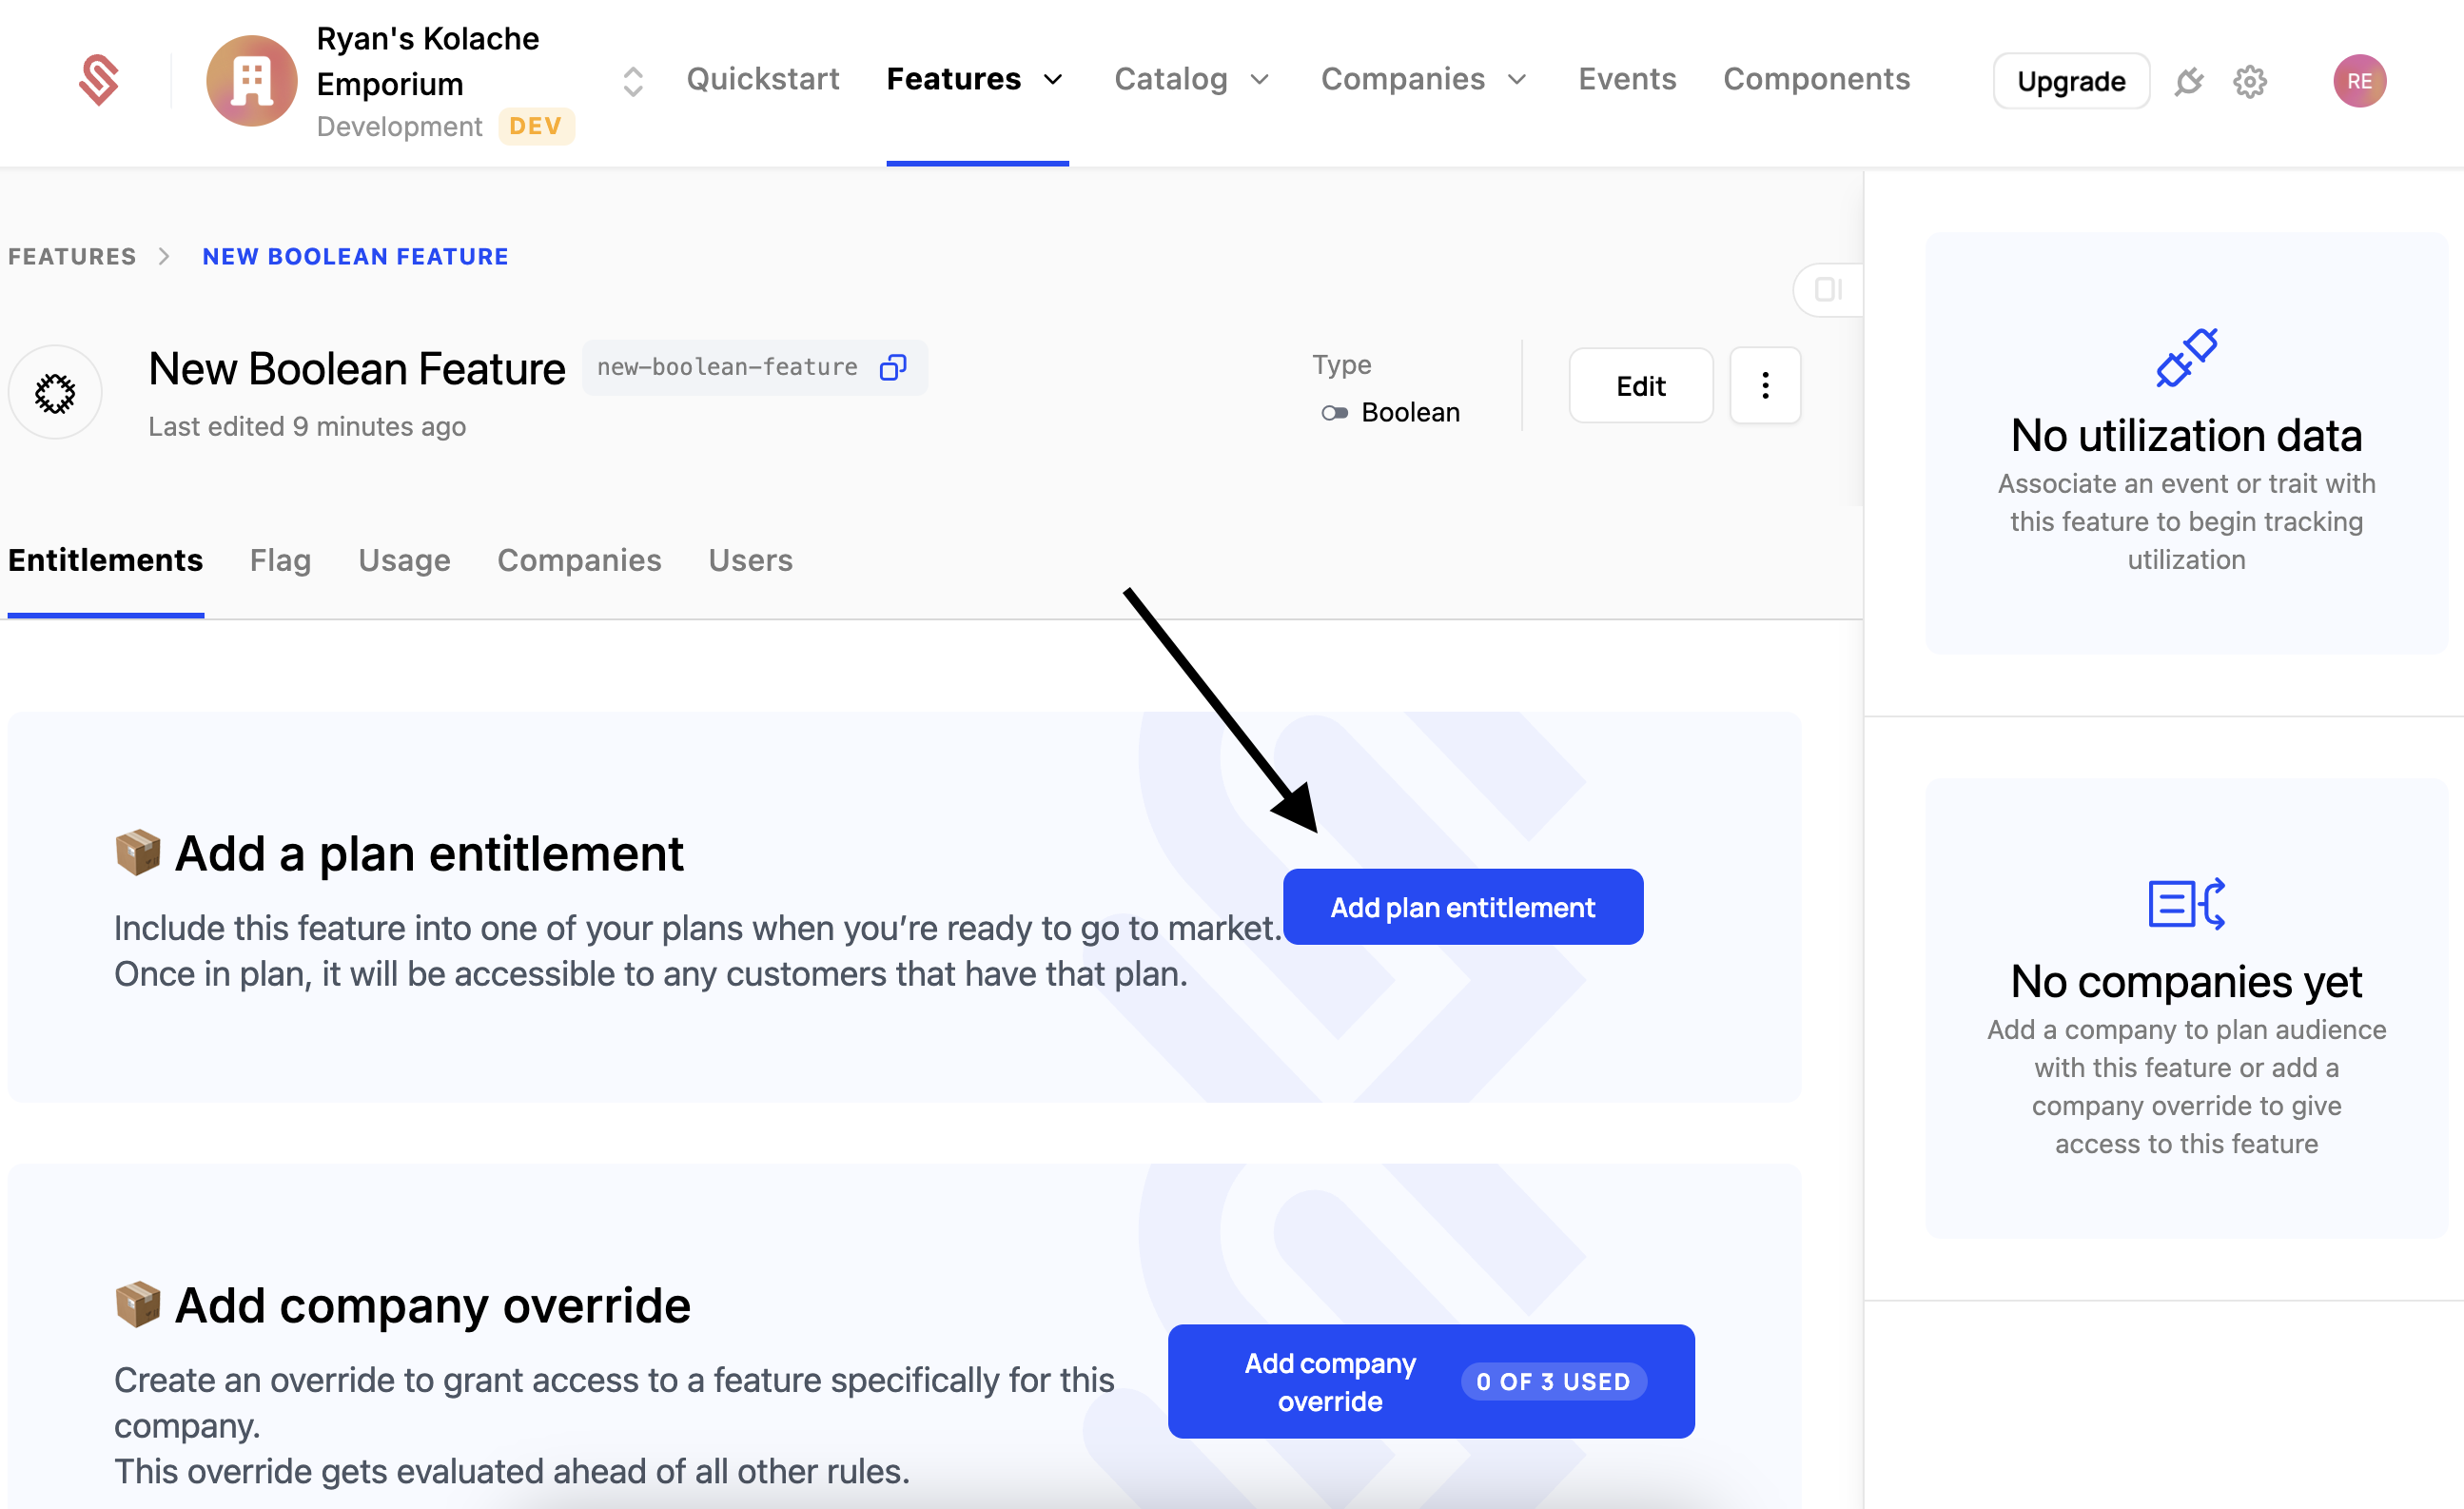Click the Boolean type toggle indicator

click(x=1336, y=412)
